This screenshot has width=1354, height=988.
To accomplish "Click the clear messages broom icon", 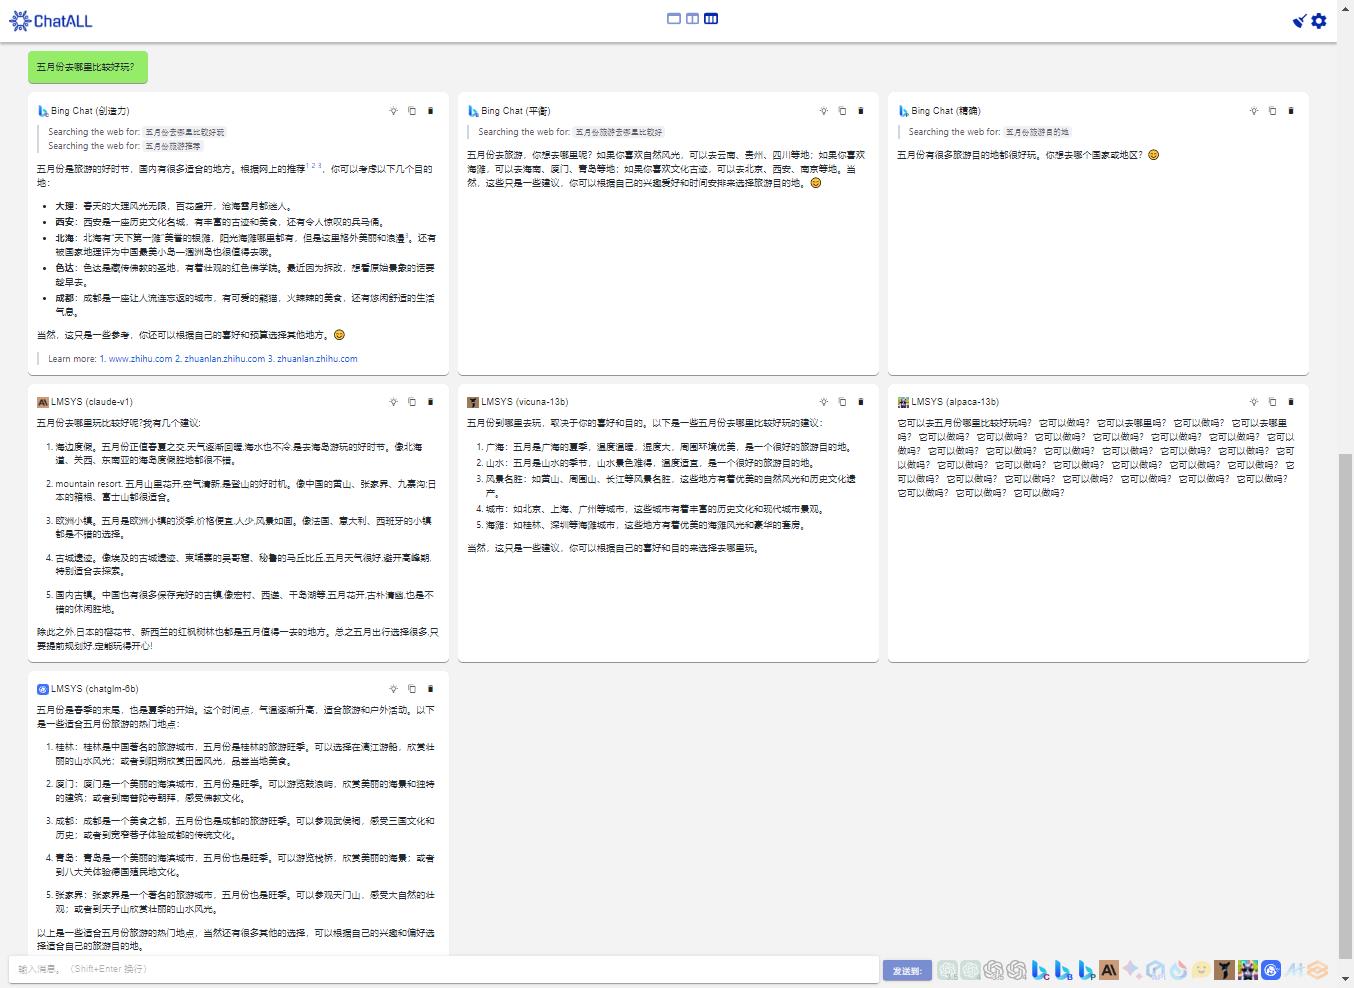I will 1299,21.
